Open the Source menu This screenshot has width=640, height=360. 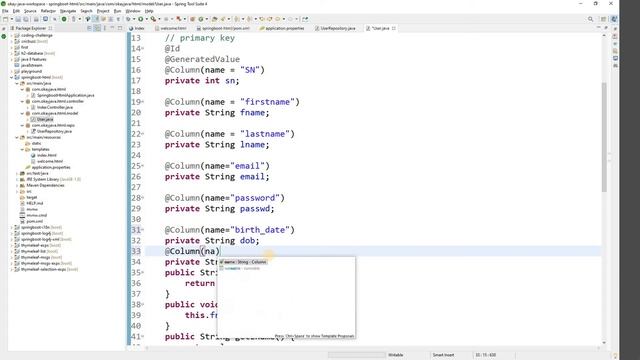click(x=30, y=11)
